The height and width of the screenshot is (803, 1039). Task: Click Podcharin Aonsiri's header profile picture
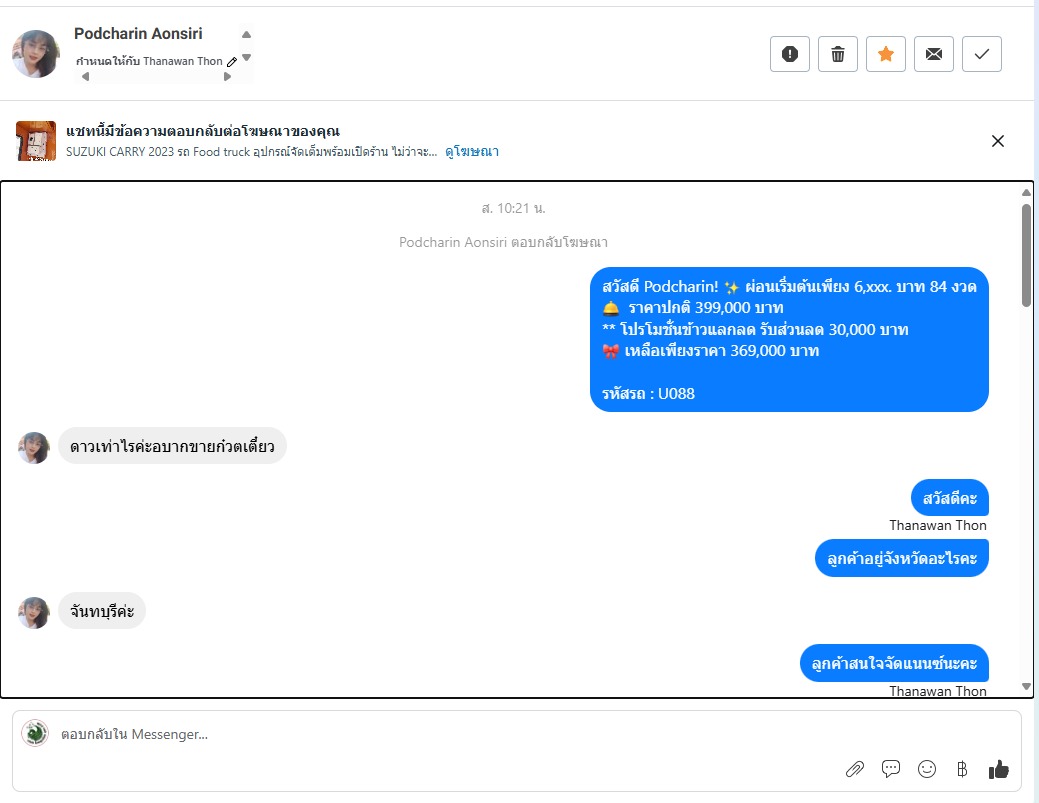[x=36, y=54]
